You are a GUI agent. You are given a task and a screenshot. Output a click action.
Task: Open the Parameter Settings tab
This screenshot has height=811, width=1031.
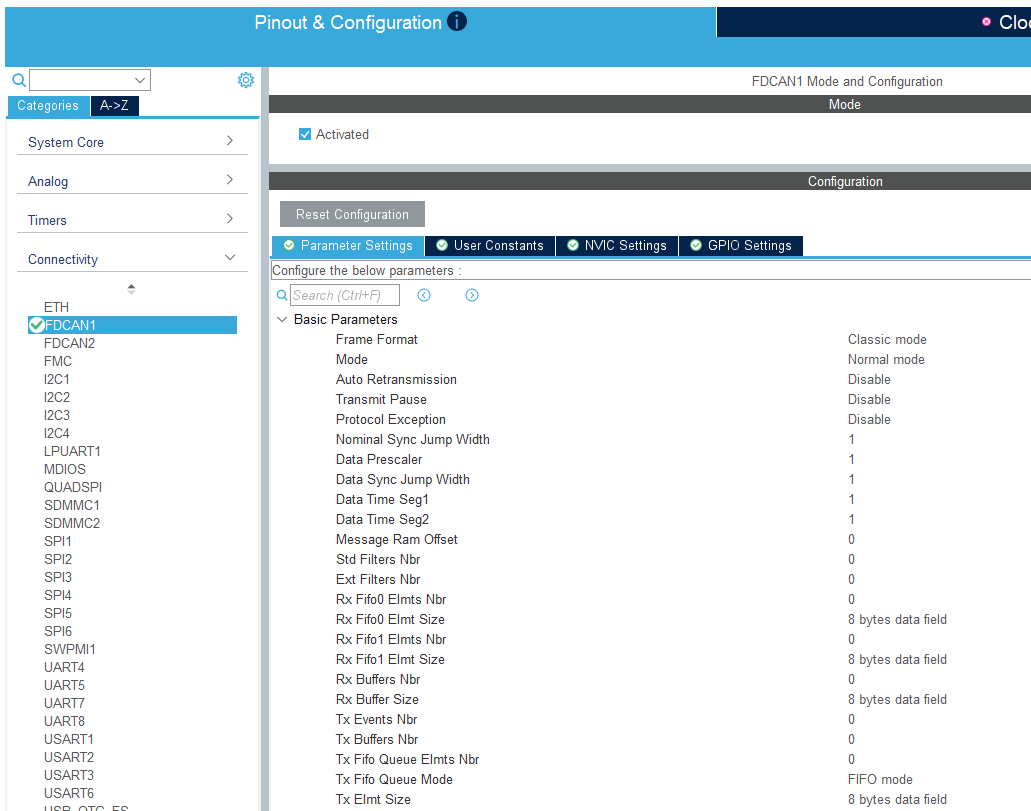pos(348,246)
